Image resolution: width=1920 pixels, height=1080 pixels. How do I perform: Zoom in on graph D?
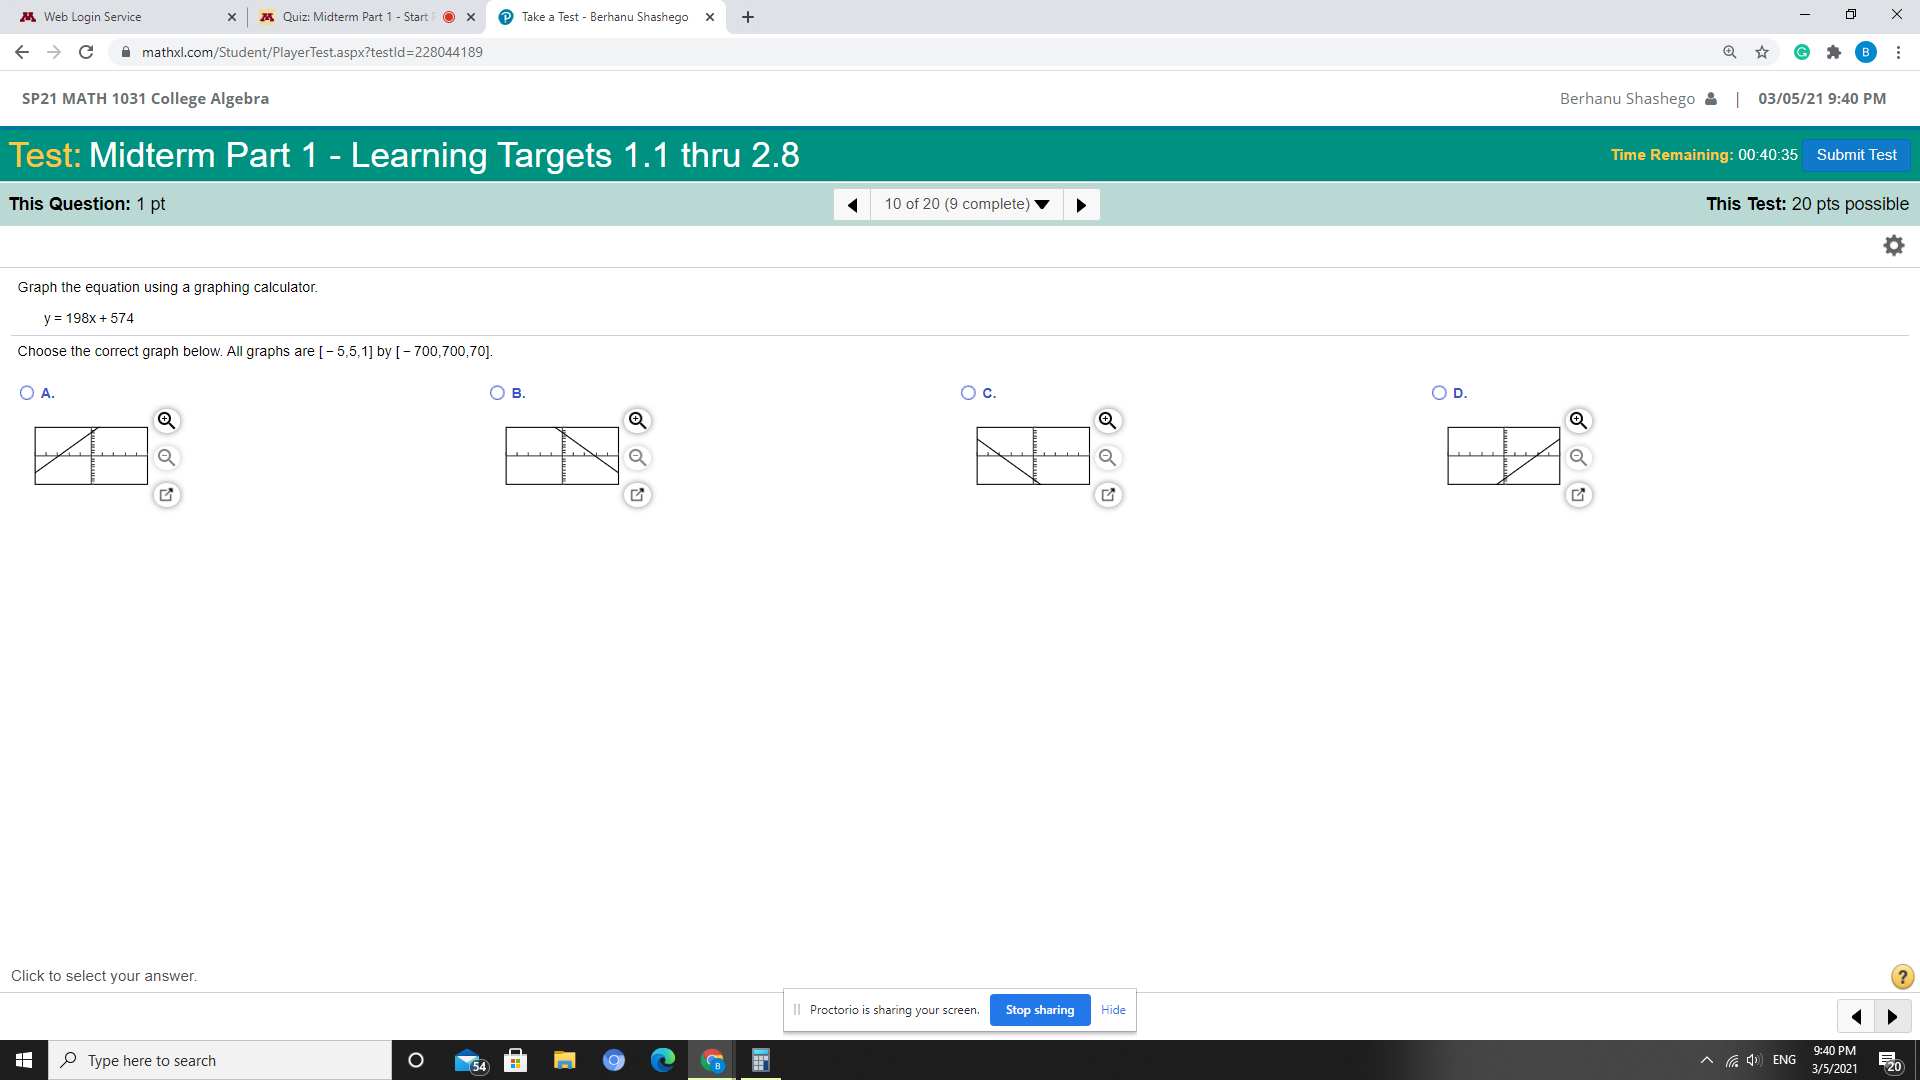[1579, 421]
